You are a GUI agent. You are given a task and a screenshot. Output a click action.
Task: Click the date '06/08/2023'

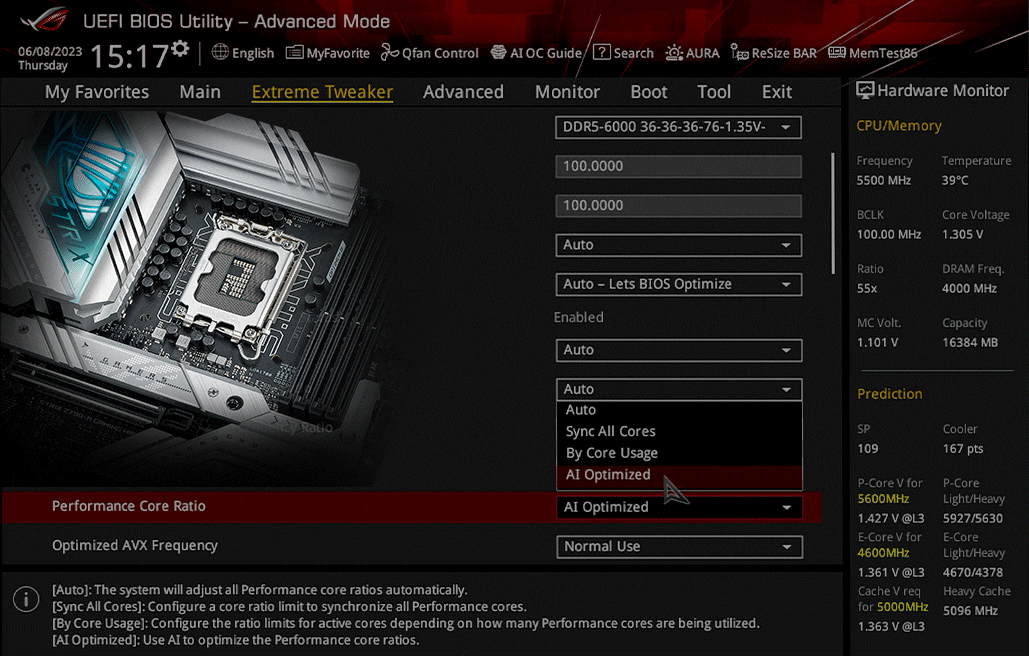(x=50, y=51)
